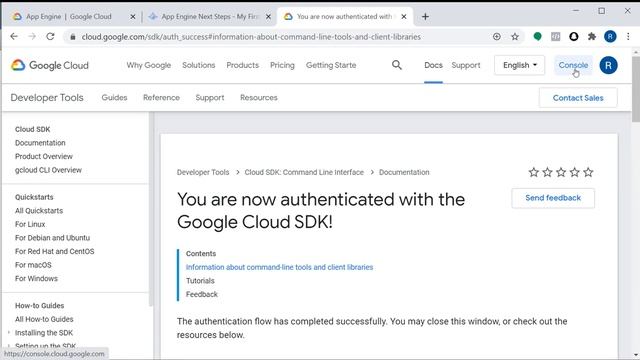Viewport: 640px width, 360px height.
Task: Select the Docs tab
Action: [x=433, y=65]
